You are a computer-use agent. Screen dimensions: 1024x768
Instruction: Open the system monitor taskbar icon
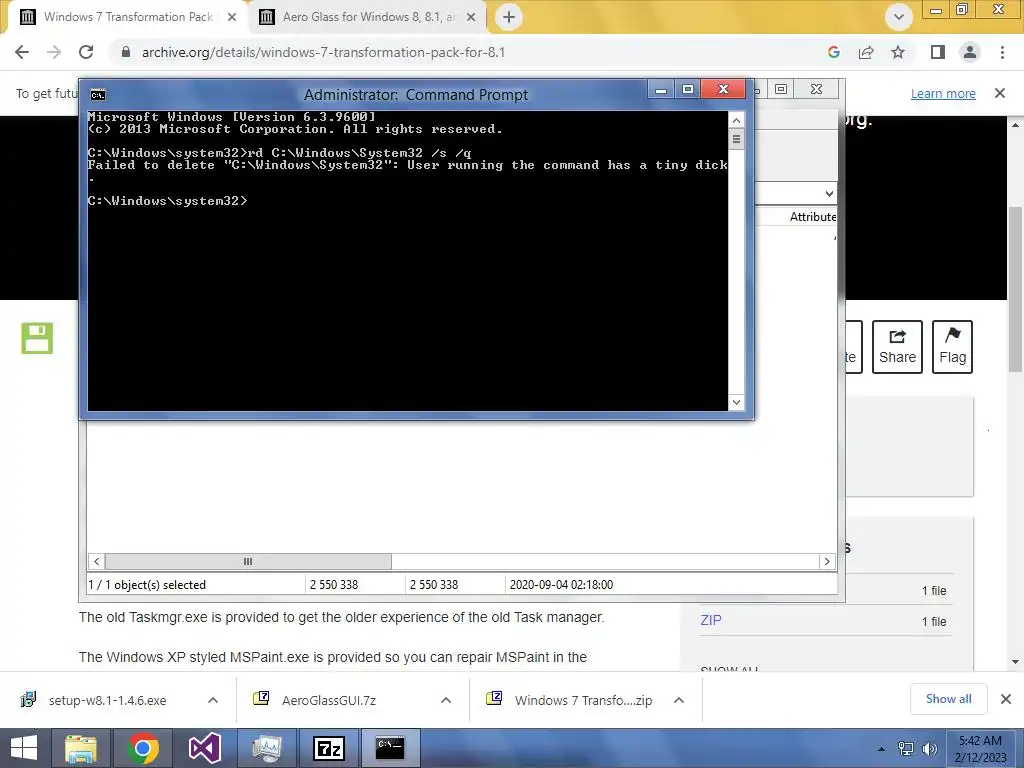266,748
